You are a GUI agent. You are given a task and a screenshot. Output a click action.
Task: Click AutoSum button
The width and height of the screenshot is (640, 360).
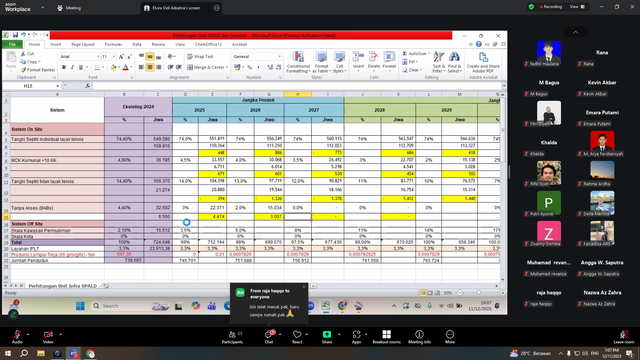(x=416, y=53)
